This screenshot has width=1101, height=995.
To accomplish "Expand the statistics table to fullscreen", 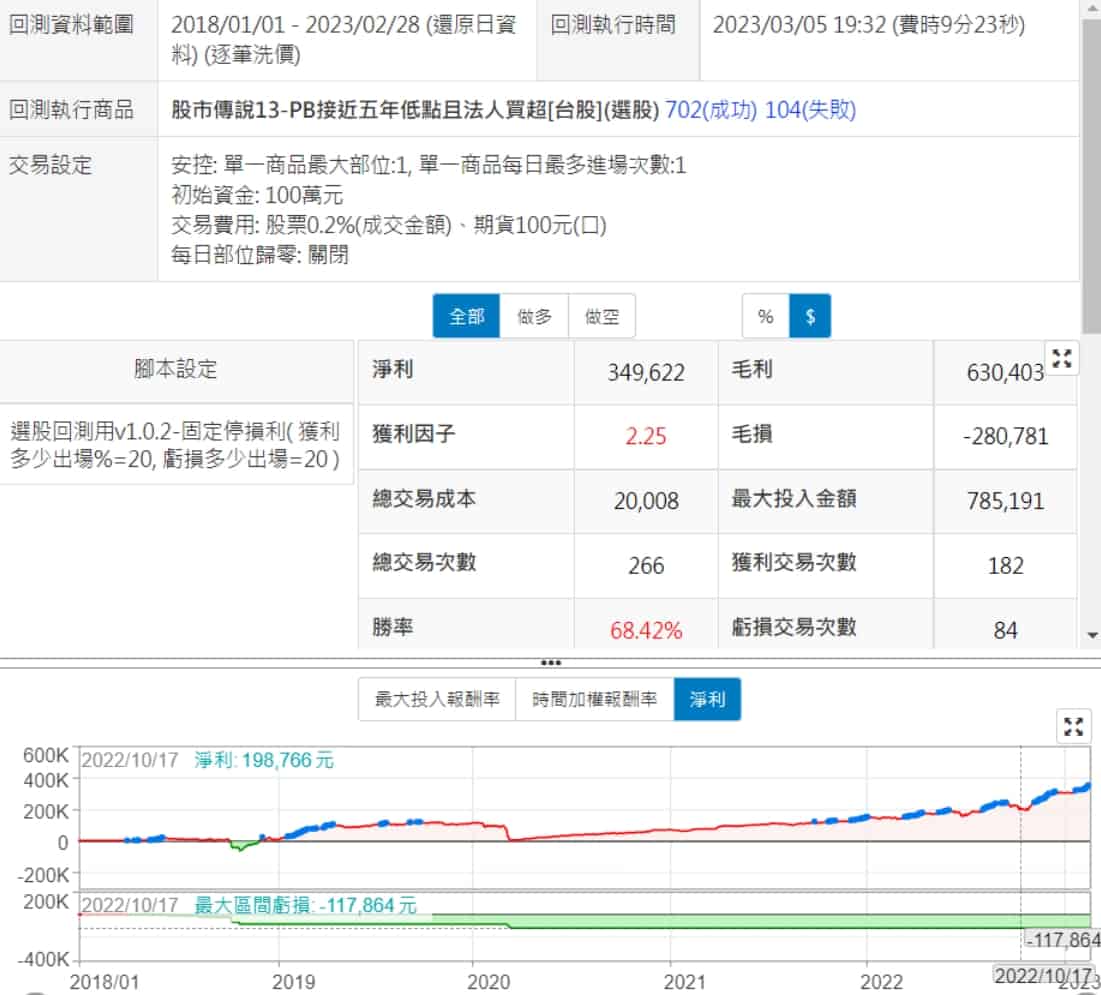I will click(x=1062, y=359).
